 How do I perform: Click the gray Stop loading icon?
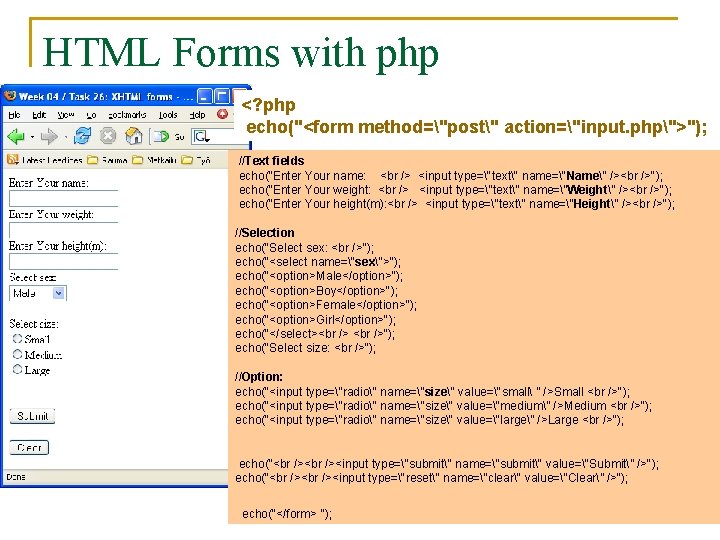tap(108, 136)
